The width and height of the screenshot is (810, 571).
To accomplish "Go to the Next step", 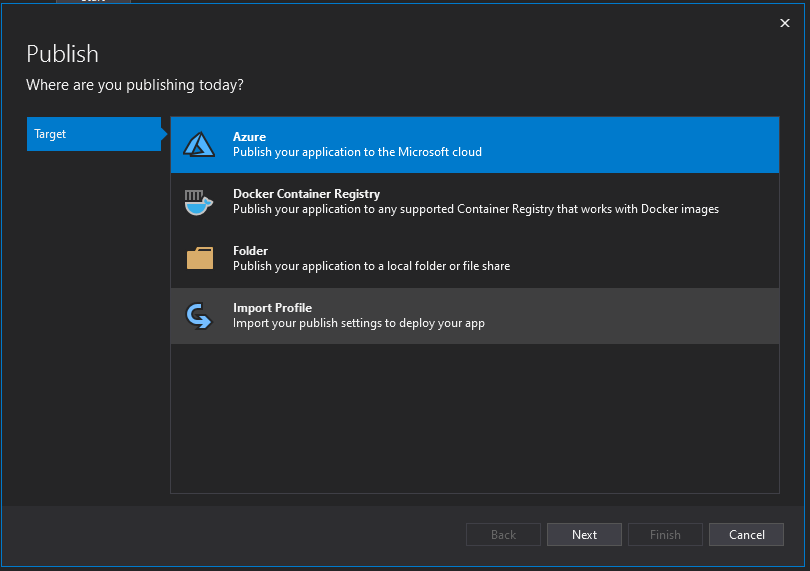I will click(584, 534).
